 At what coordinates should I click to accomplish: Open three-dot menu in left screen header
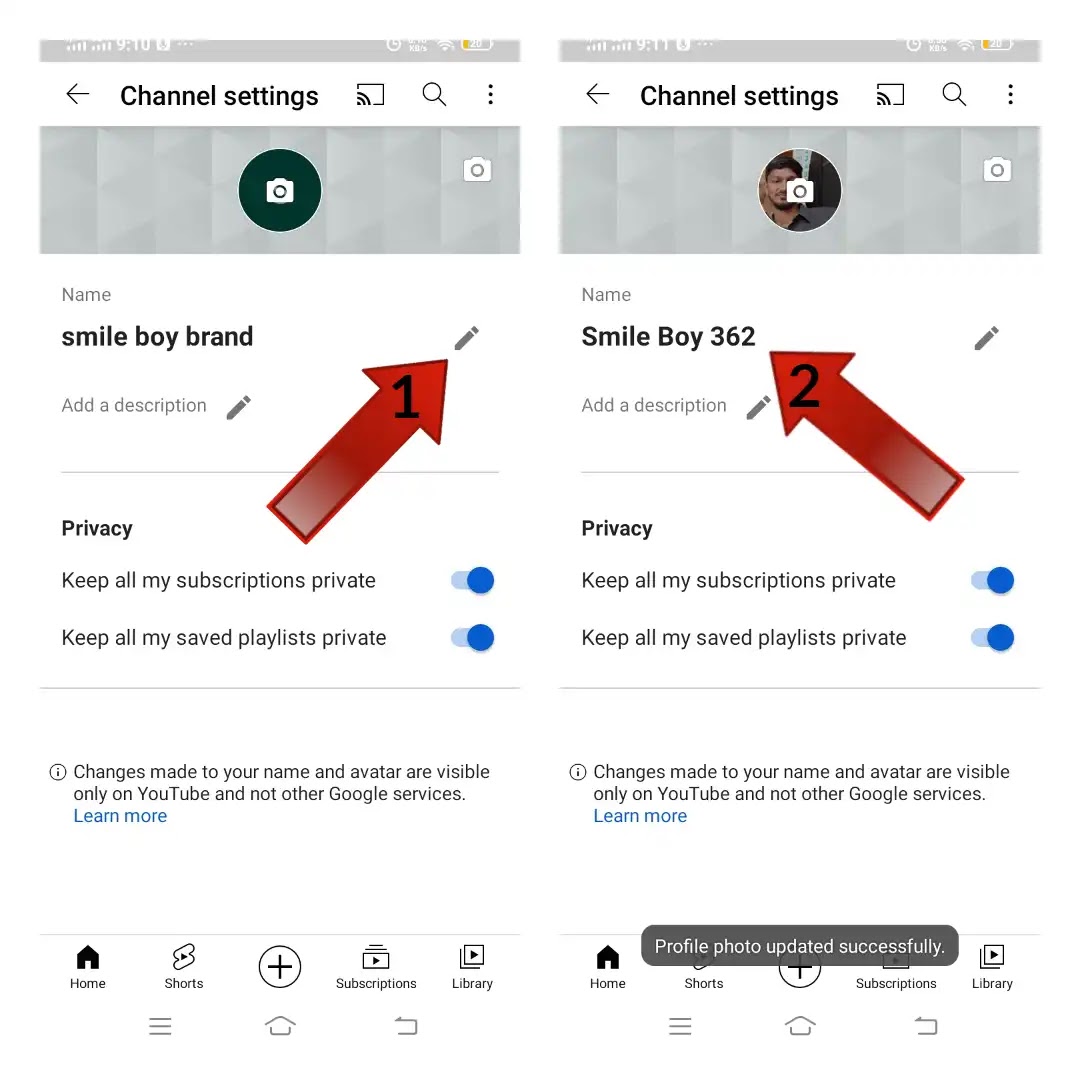tap(490, 94)
